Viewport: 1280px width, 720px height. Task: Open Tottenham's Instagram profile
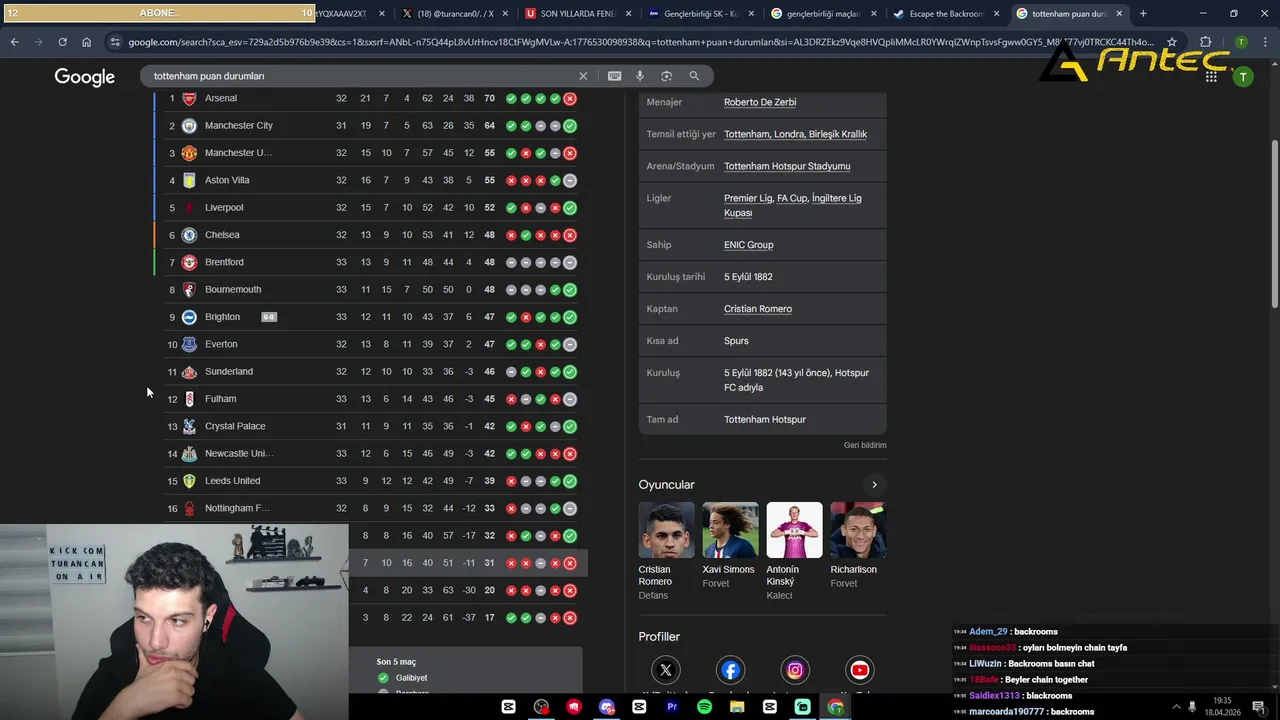point(795,670)
